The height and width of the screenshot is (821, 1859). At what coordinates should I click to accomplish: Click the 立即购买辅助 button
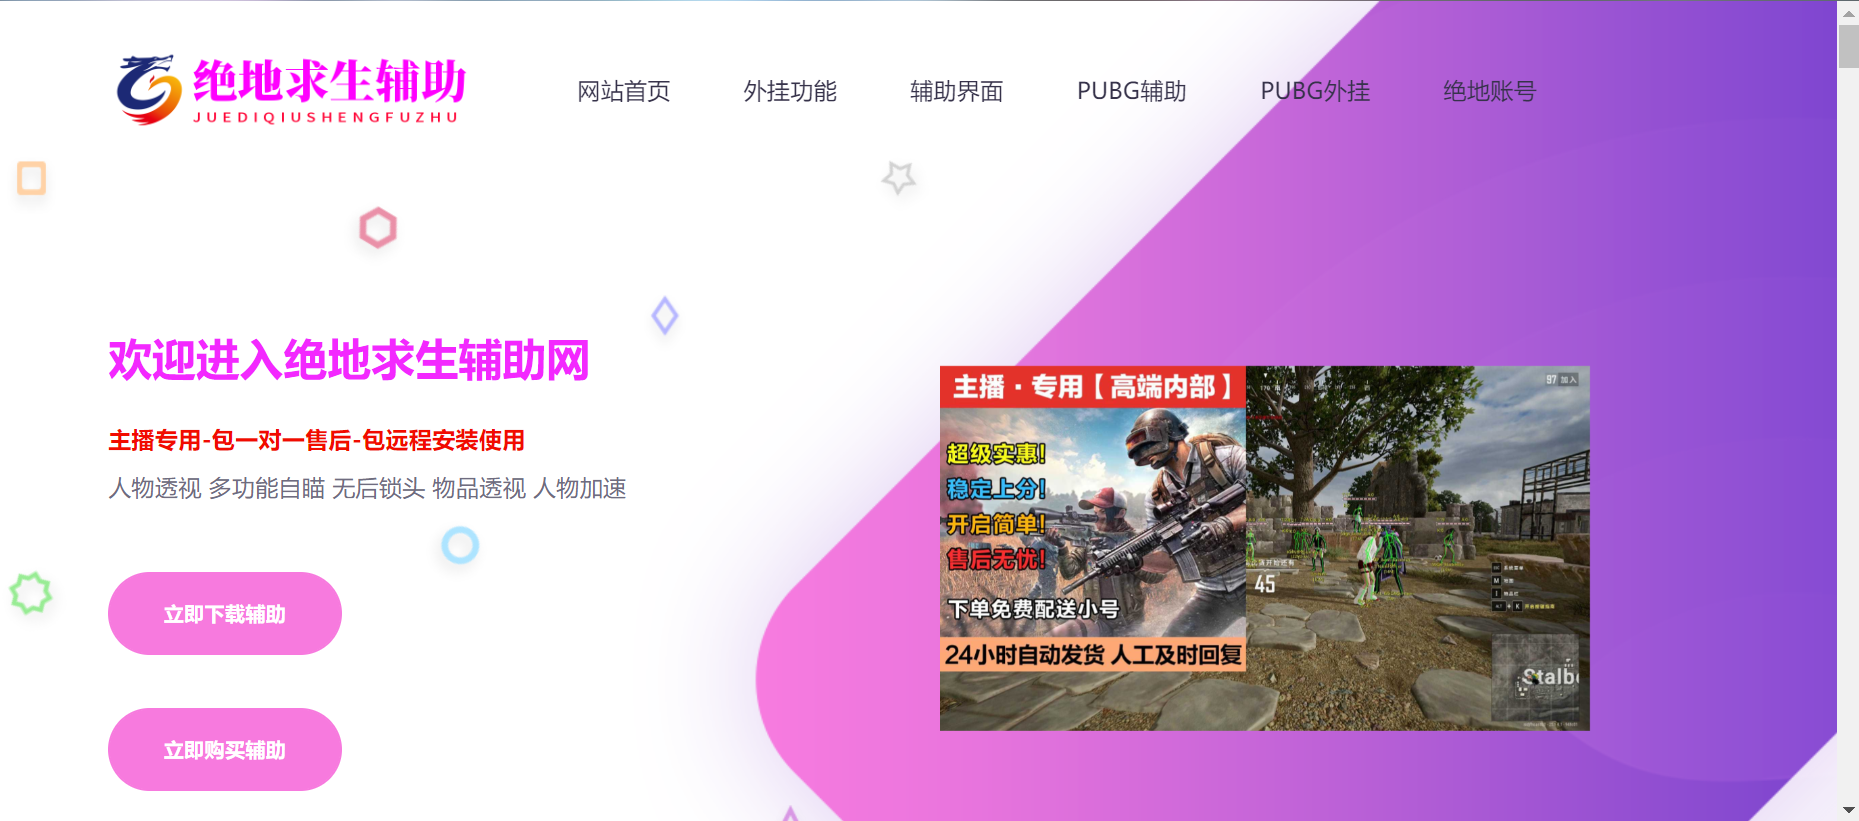[x=225, y=750]
